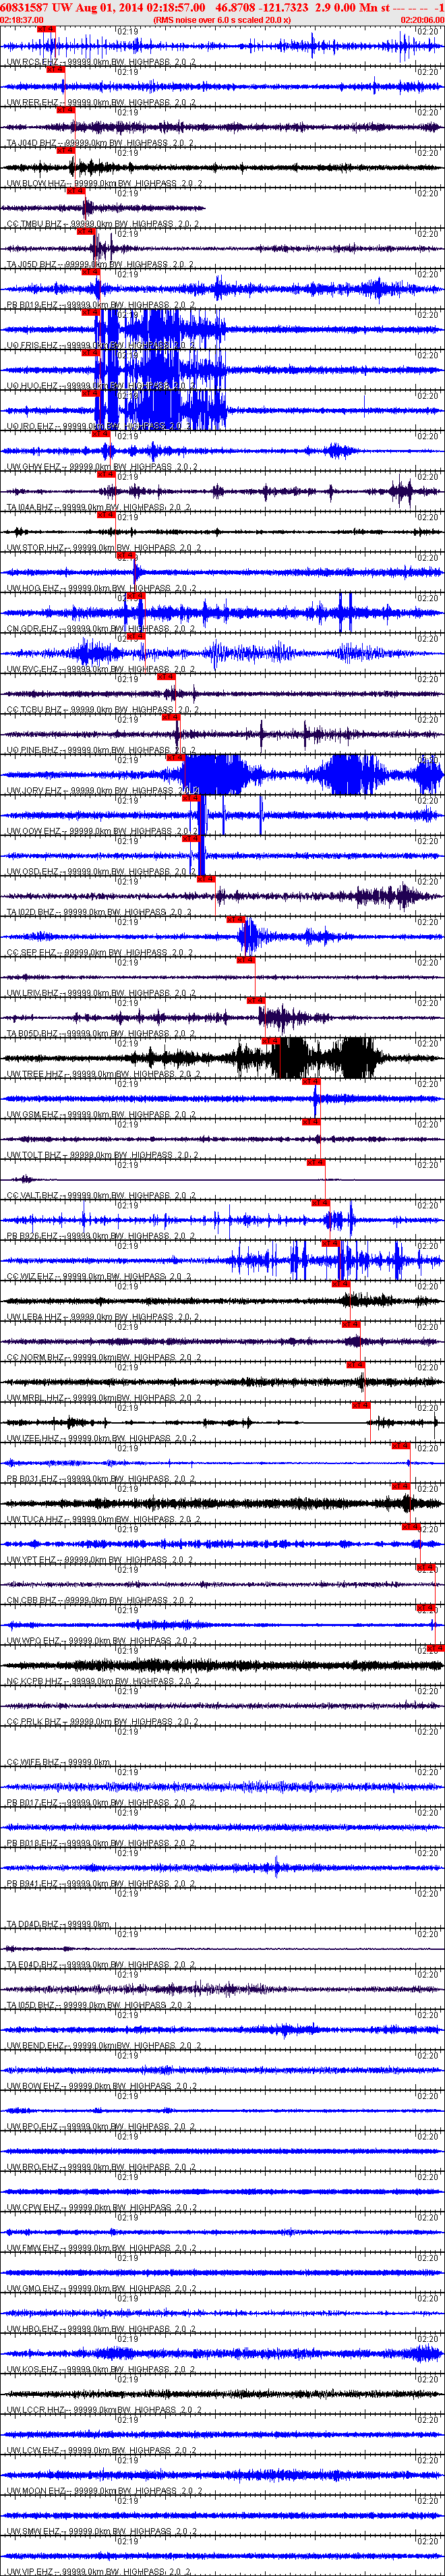Select the pick marker on CC SEP trace

(236, 919)
